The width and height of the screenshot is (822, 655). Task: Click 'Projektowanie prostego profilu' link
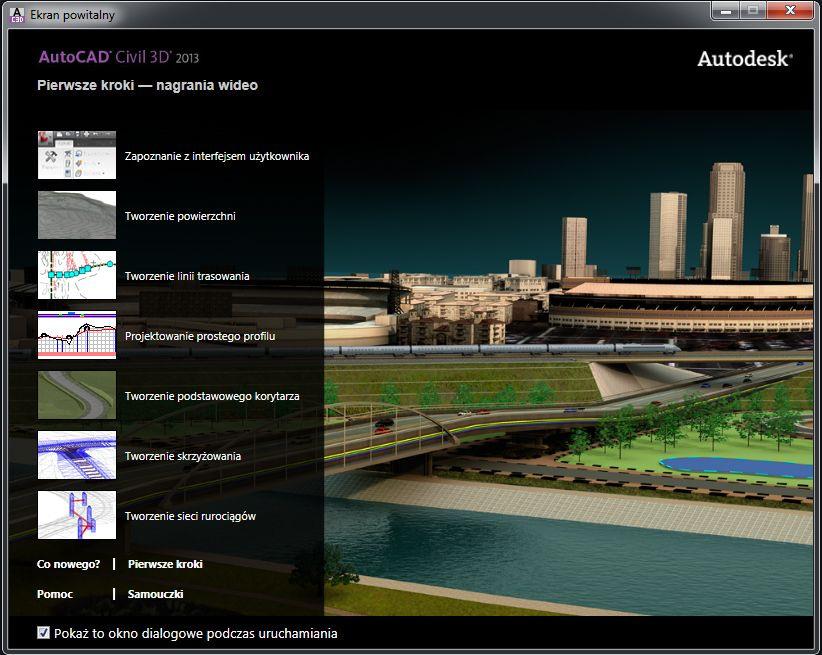(x=200, y=336)
